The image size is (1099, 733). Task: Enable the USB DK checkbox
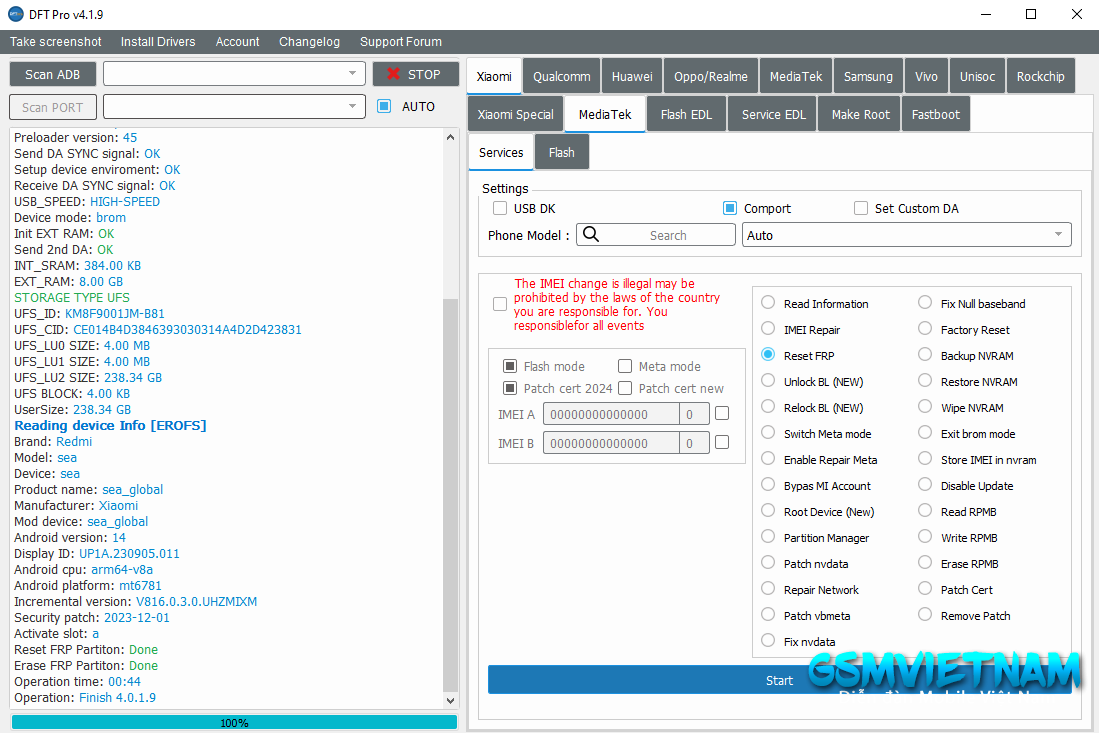coord(500,208)
